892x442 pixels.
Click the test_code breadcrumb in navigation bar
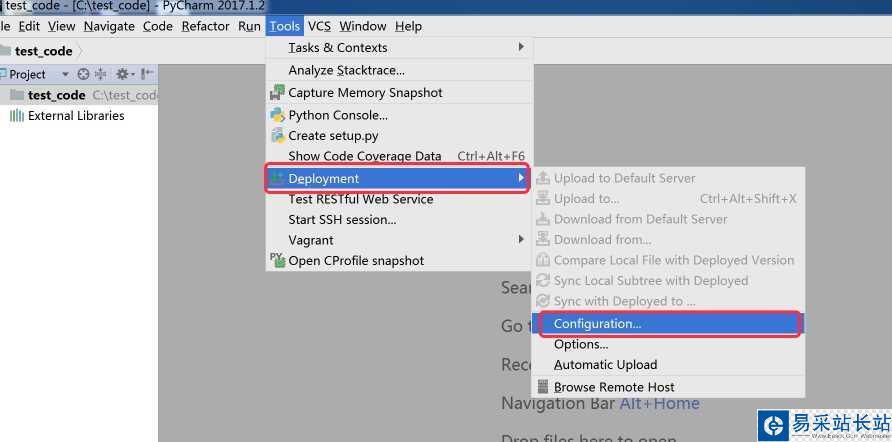[x=43, y=51]
